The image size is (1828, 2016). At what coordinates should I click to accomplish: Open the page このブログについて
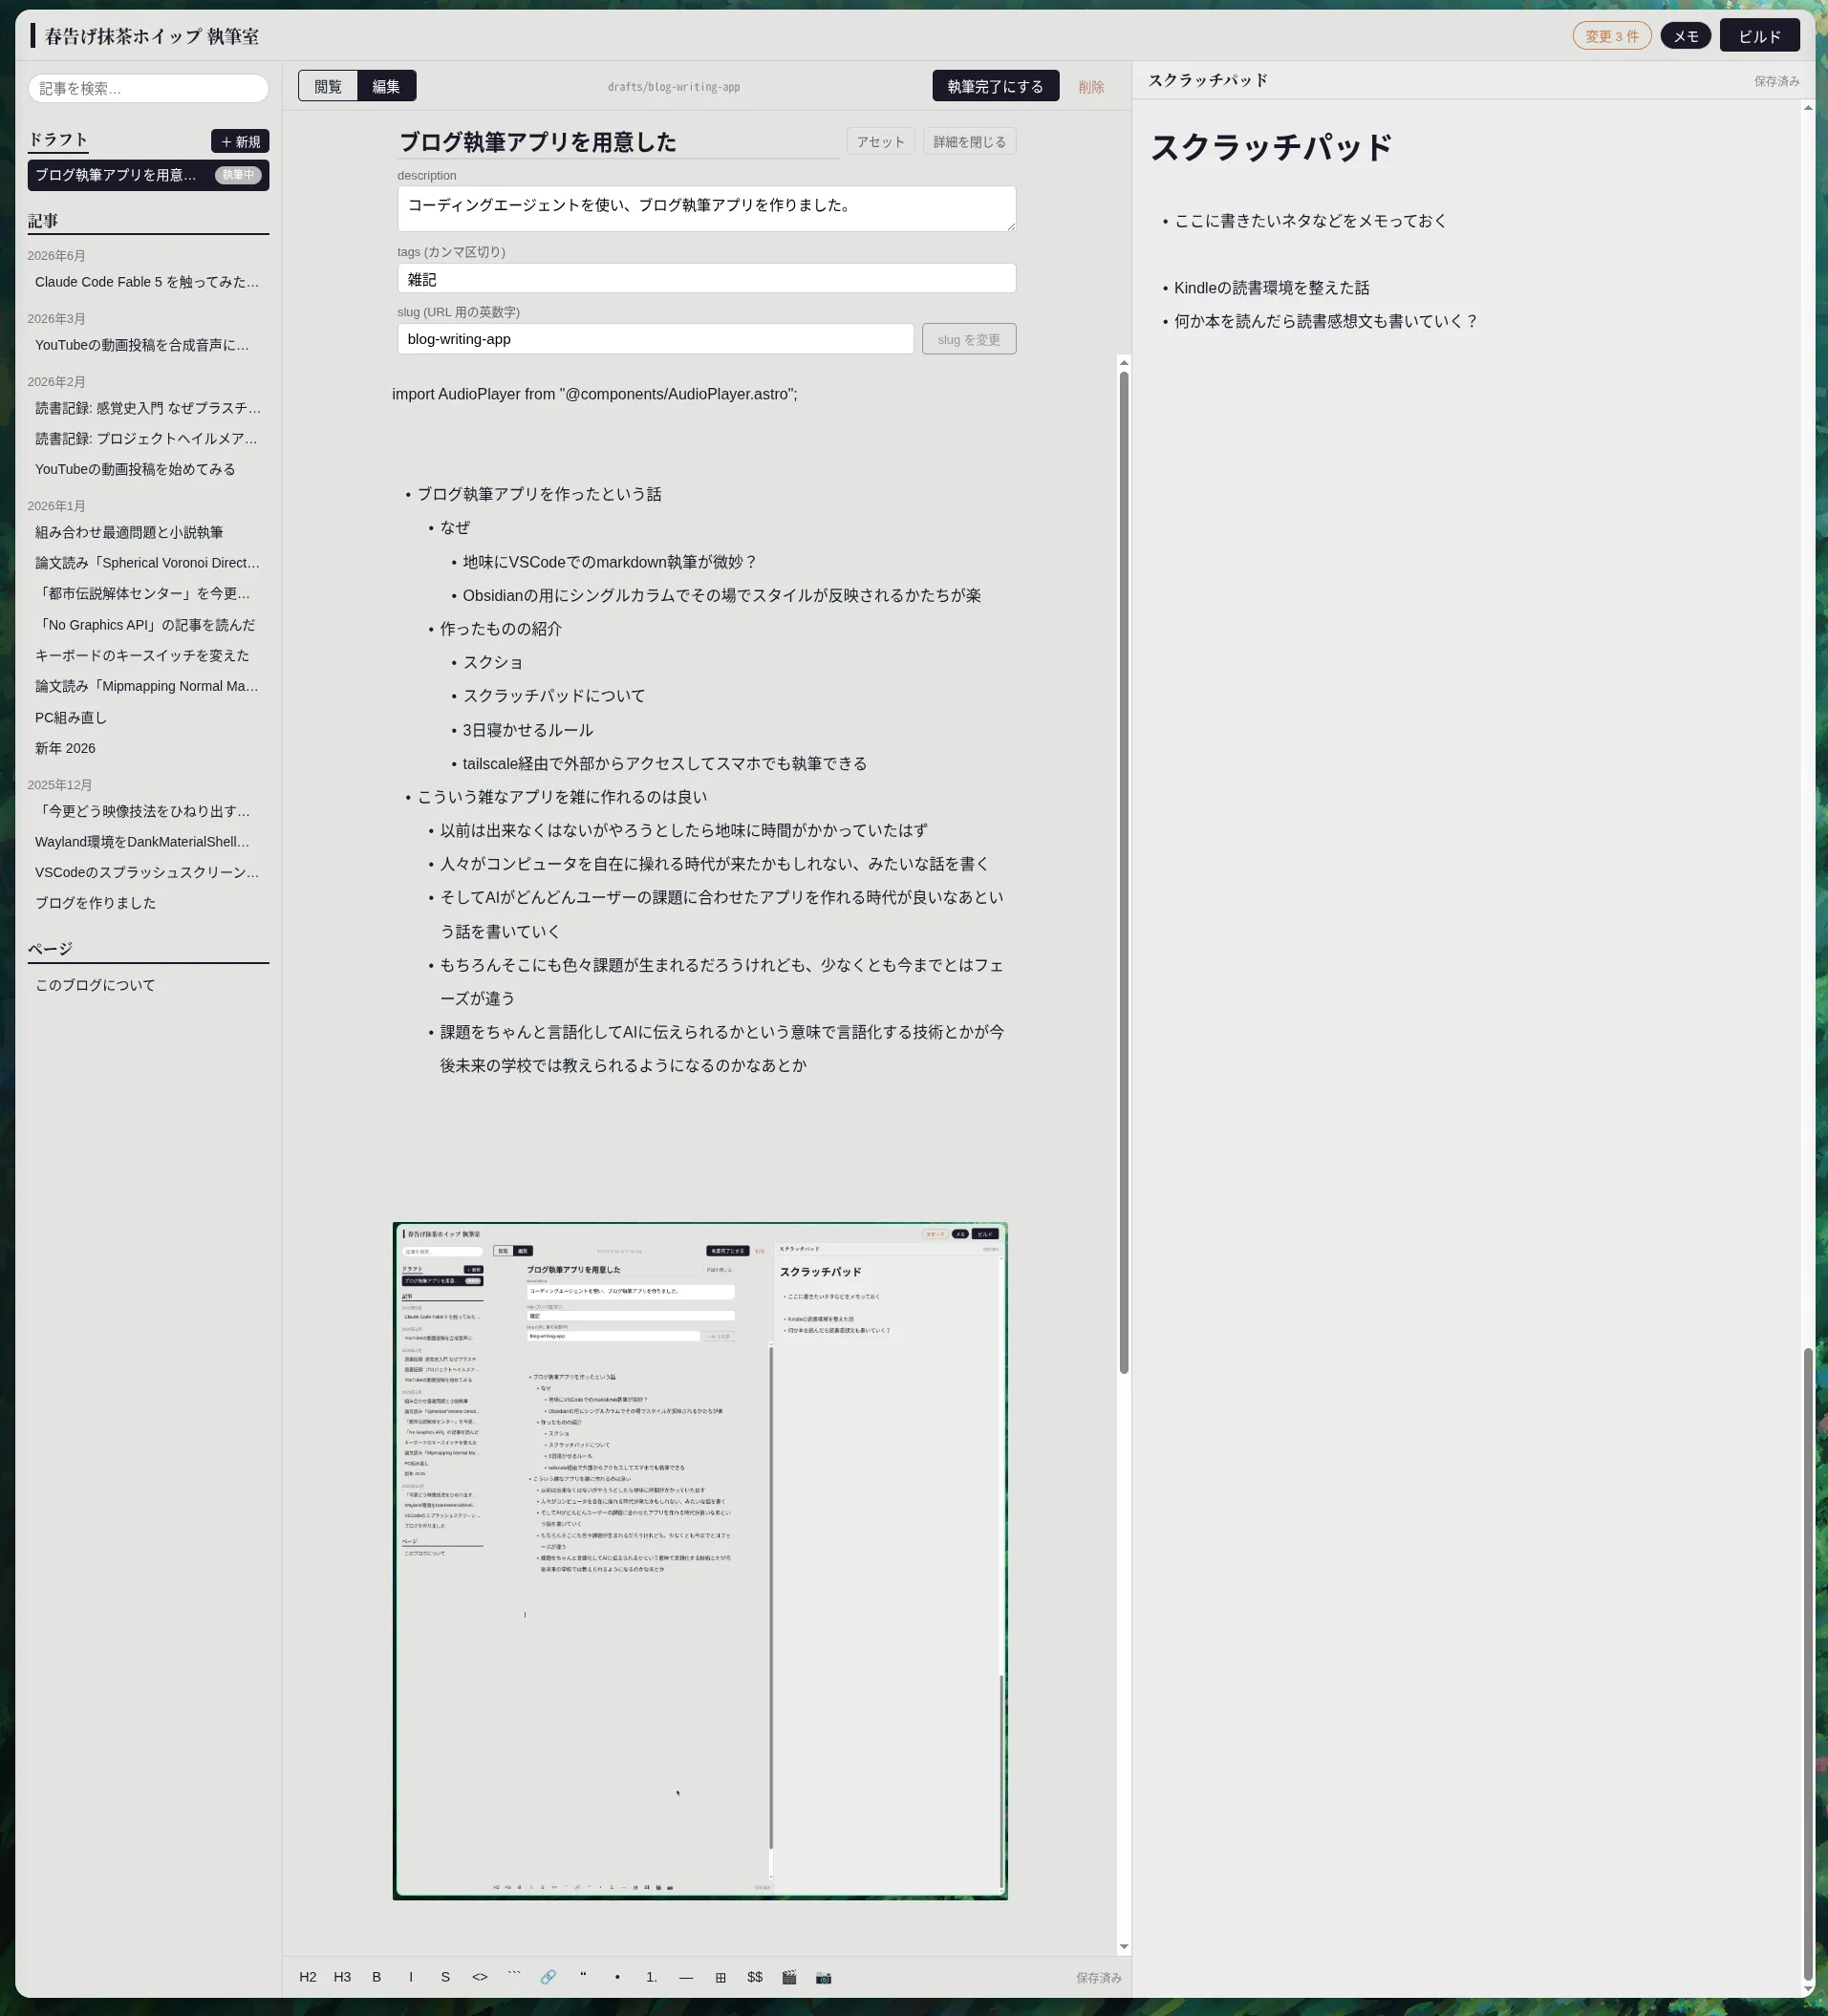pyautogui.click(x=148, y=985)
